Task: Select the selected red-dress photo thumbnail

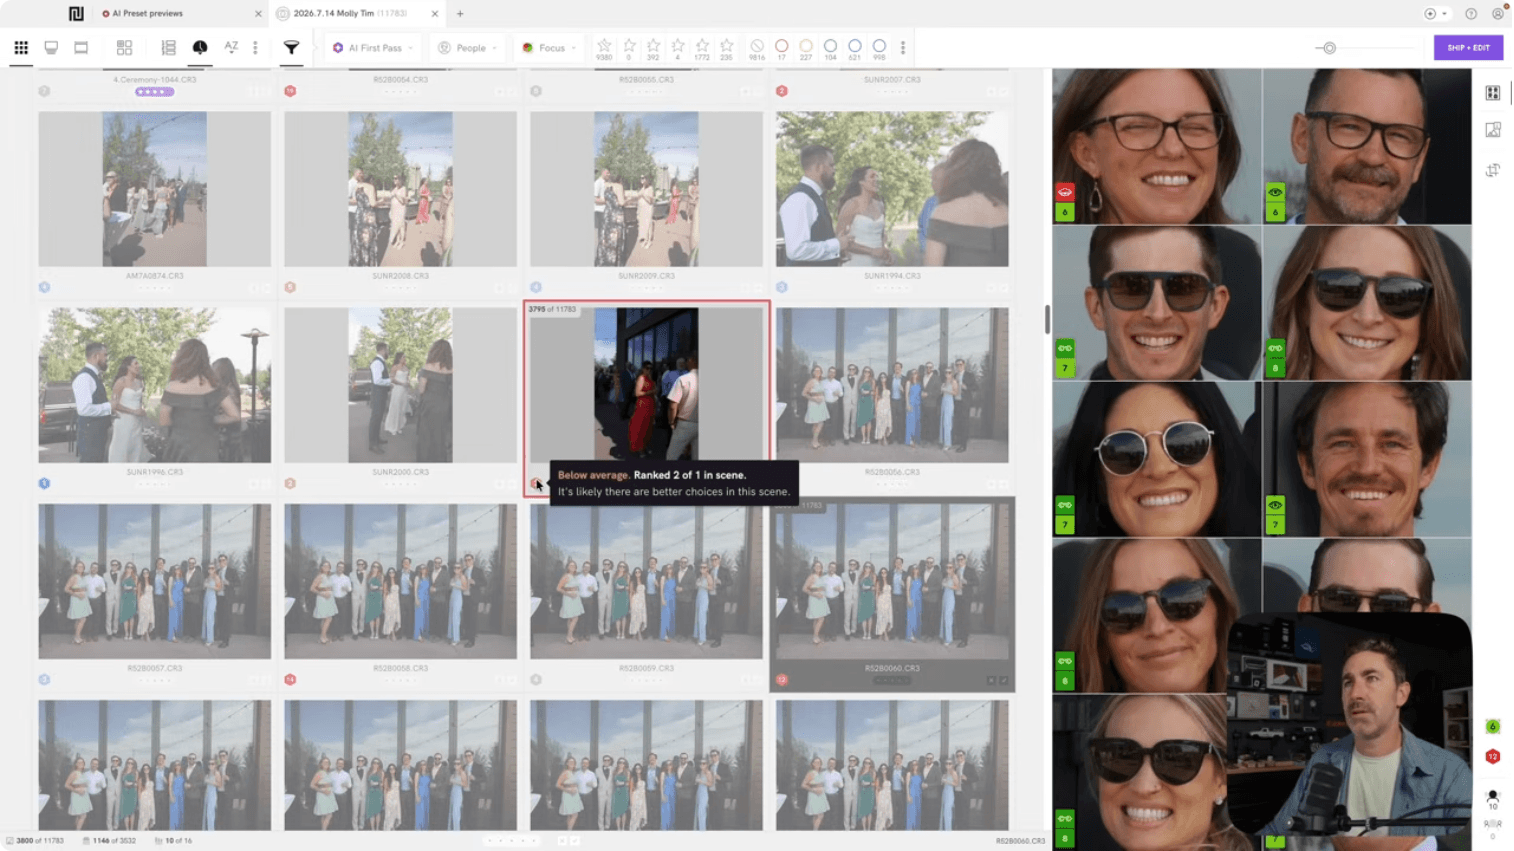Action: pos(646,385)
